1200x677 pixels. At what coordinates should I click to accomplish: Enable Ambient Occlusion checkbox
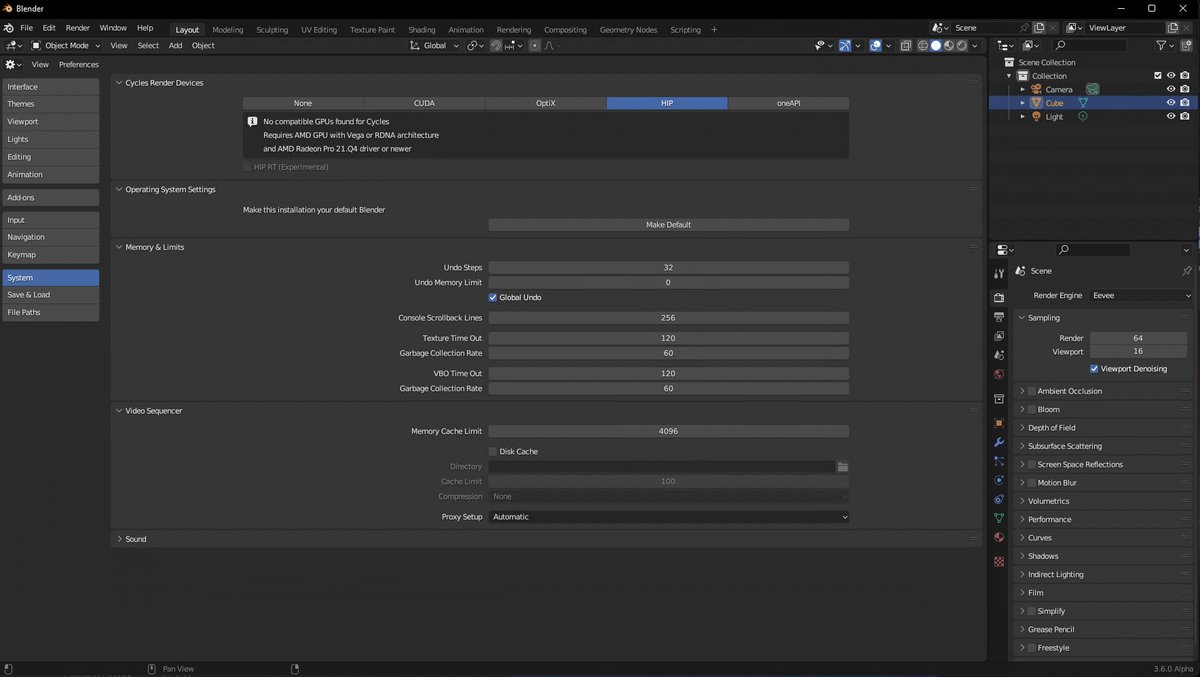[1031, 391]
